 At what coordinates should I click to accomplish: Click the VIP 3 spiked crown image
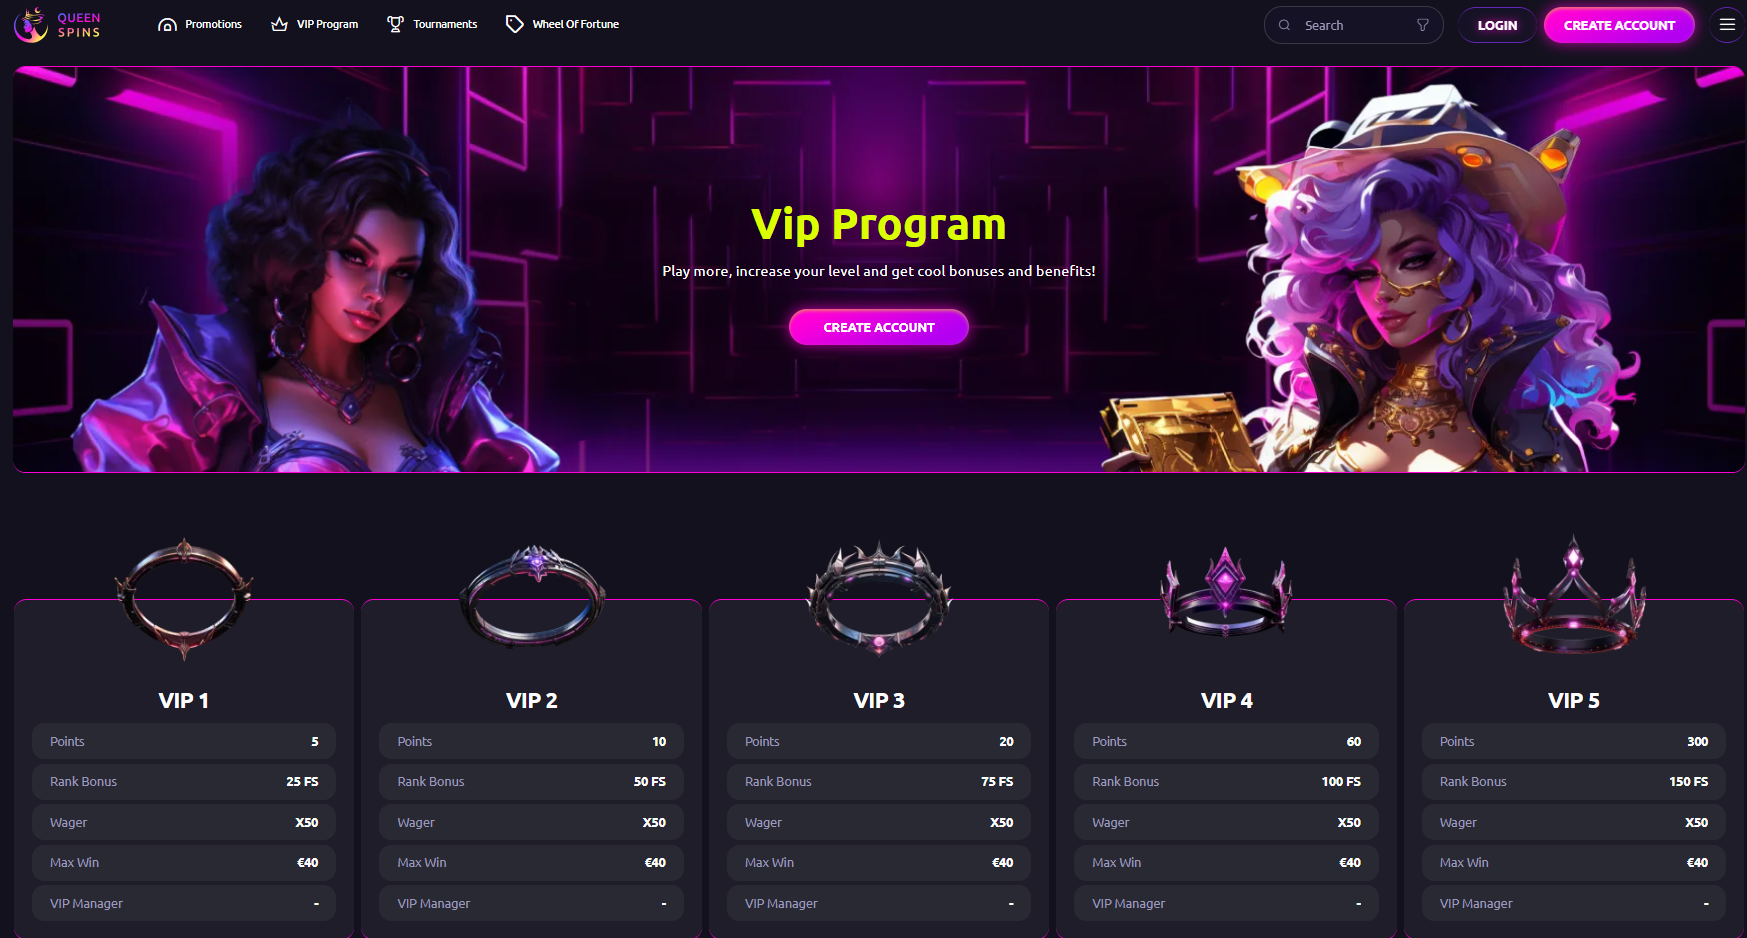[879, 598]
